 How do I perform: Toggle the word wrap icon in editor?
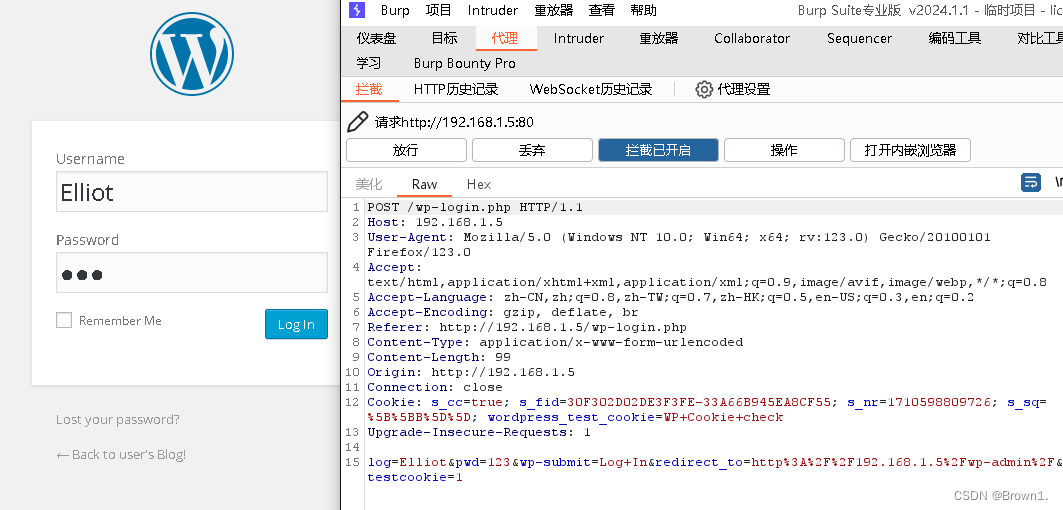coord(1030,182)
